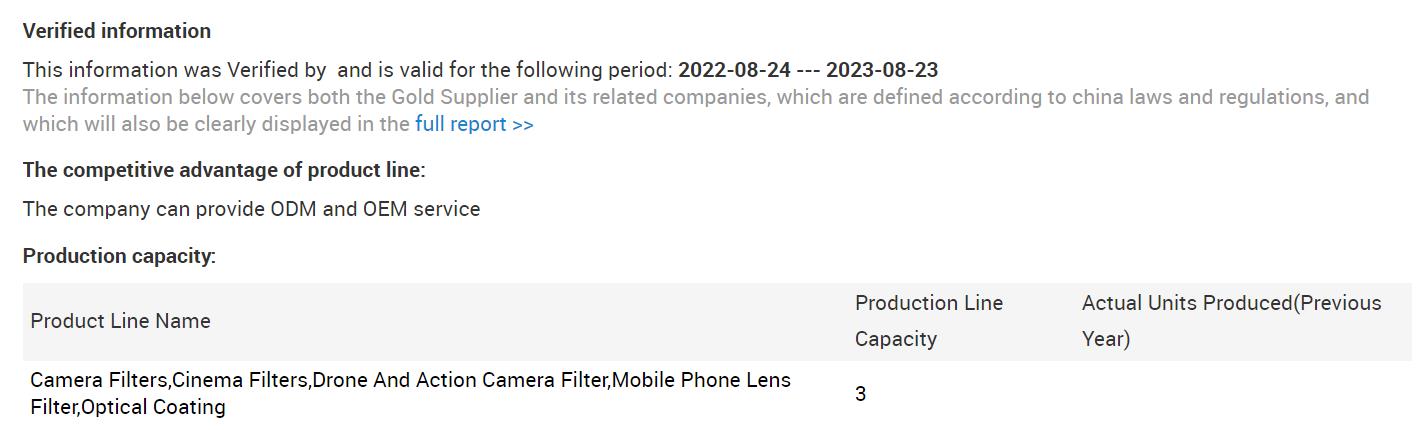Click the 'This information was Verified by' text
The height and width of the screenshot is (430, 1427).
pyautogui.click(x=174, y=70)
